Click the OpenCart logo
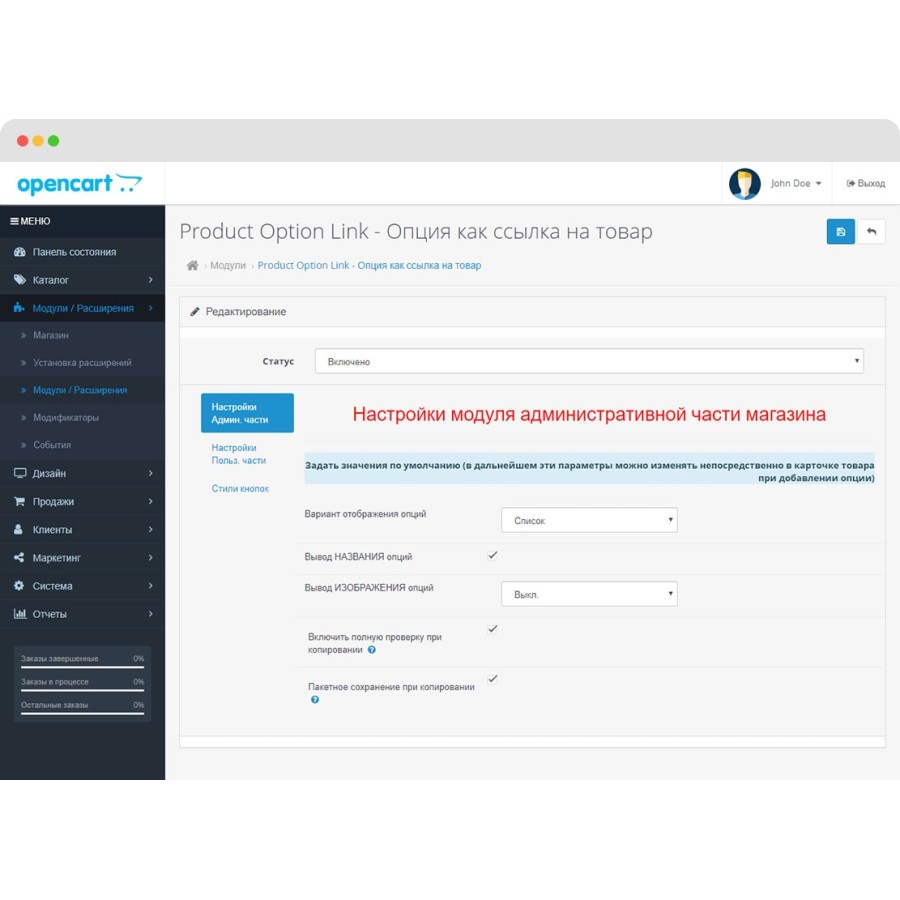 [79, 184]
